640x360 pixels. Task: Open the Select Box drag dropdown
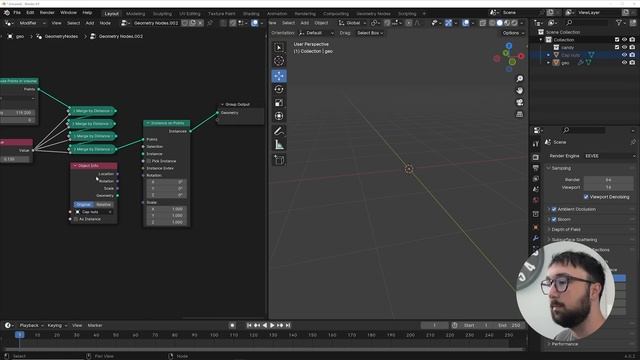pyautogui.click(x=370, y=33)
